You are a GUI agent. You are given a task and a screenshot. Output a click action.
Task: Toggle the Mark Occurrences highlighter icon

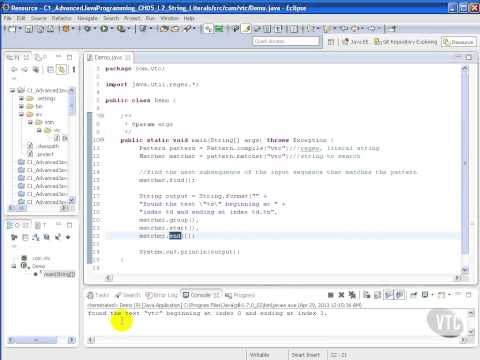click(246, 29)
